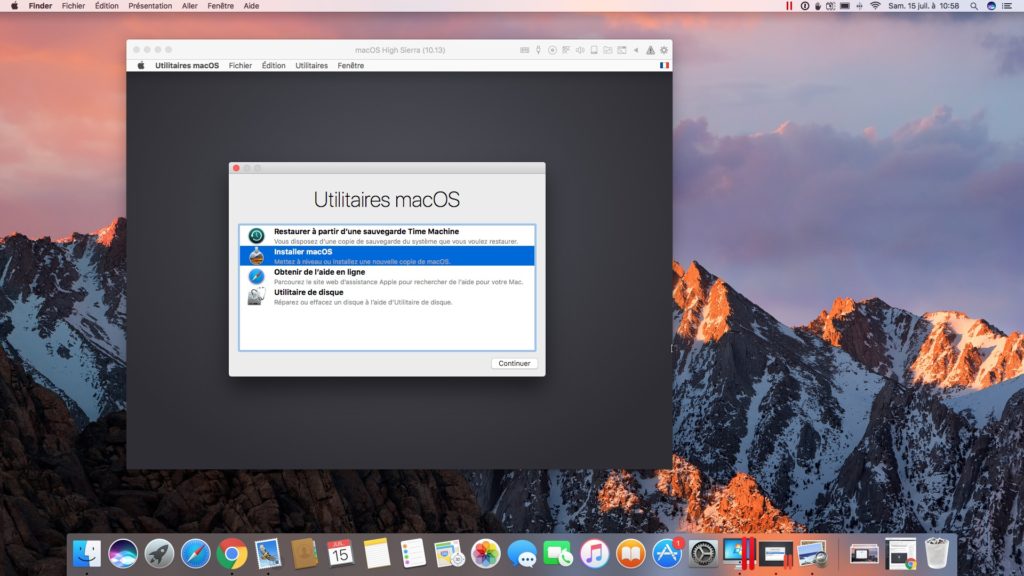This screenshot has width=1024, height=576.
Task: Click the Continuer button
Action: click(x=514, y=363)
